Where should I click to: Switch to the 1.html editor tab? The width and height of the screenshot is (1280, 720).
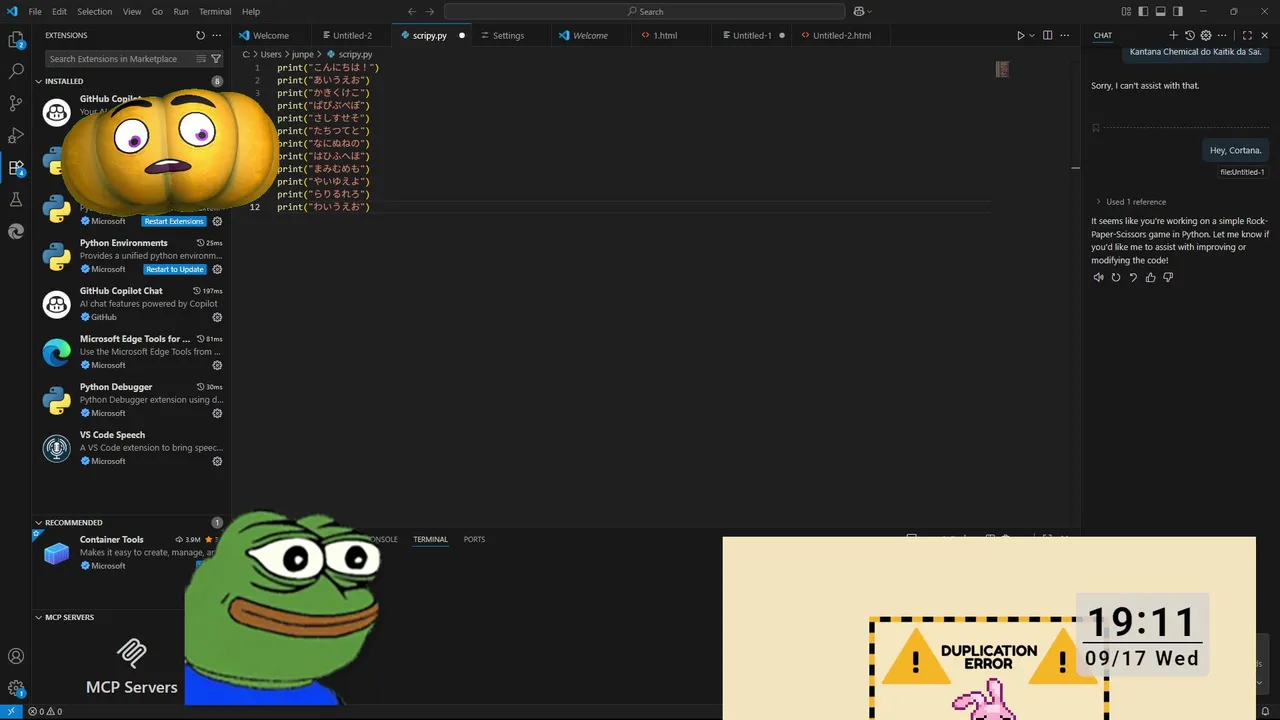[x=665, y=35]
